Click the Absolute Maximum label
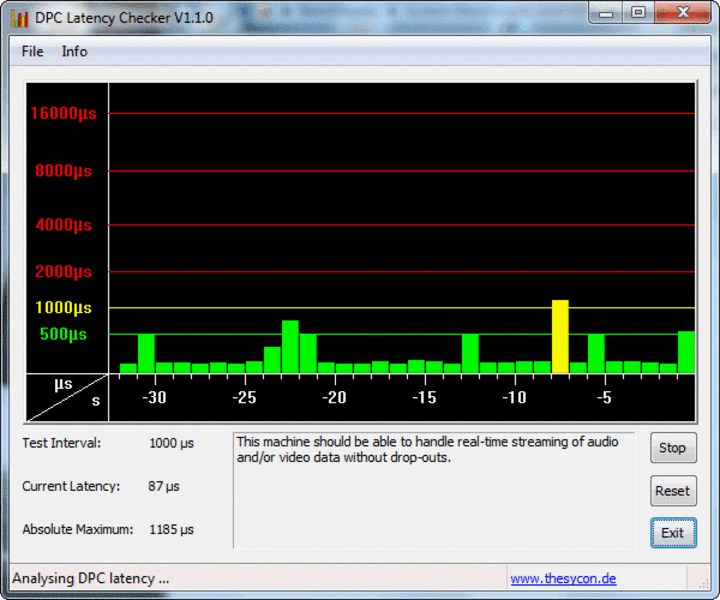720x600 pixels. [x=78, y=529]
